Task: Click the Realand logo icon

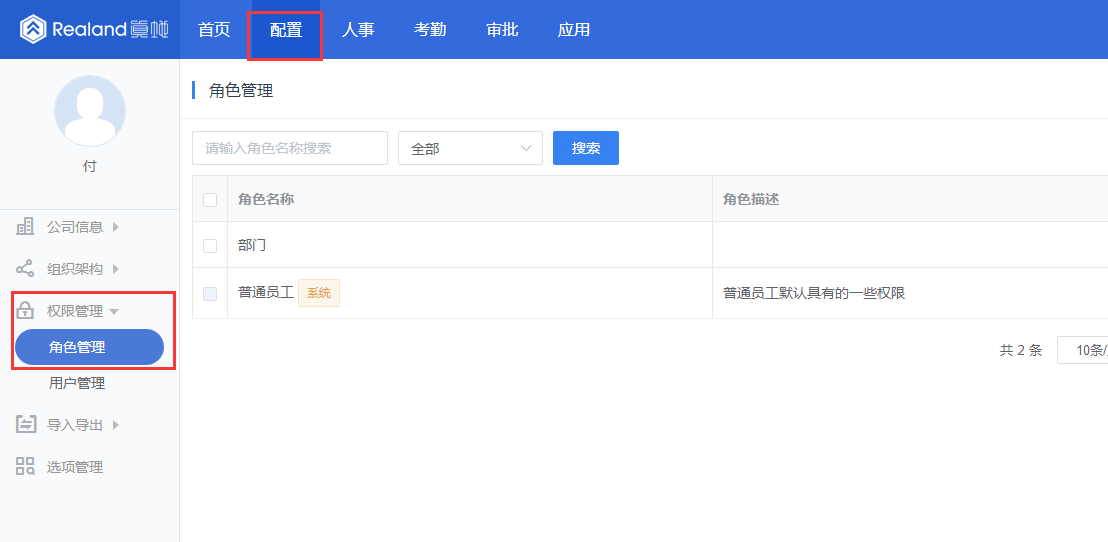Action: pyautogui.click(x=33, y=30)
